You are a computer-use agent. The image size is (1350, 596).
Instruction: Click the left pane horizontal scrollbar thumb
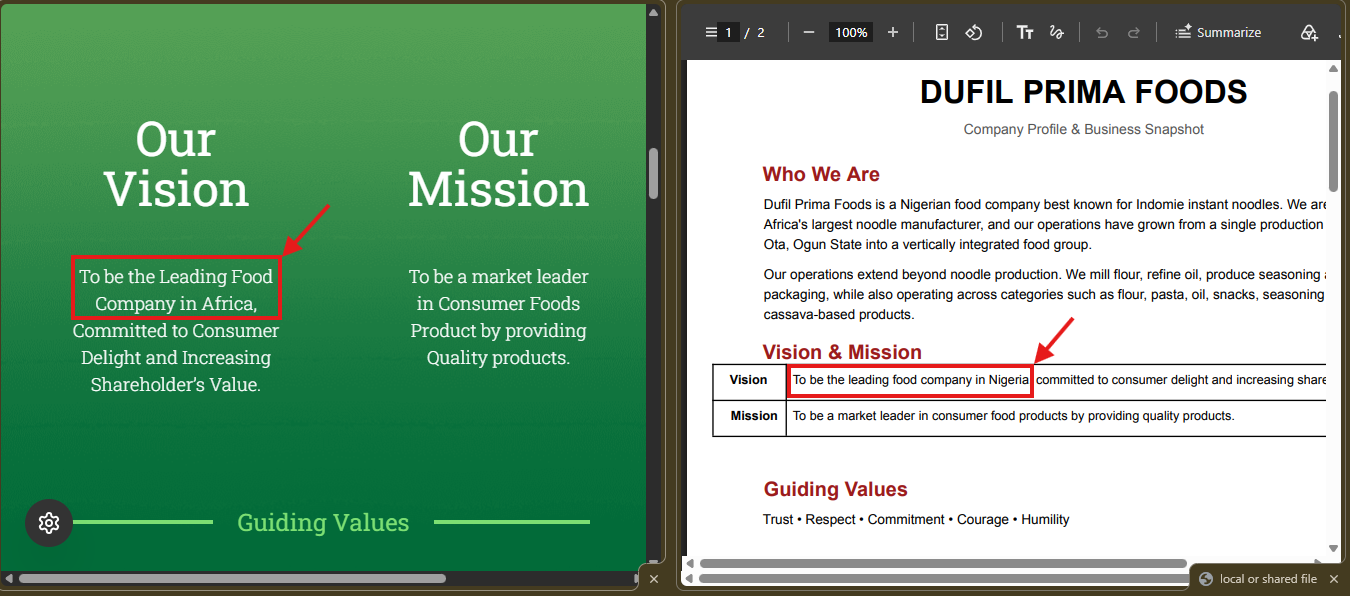point(232,578)
